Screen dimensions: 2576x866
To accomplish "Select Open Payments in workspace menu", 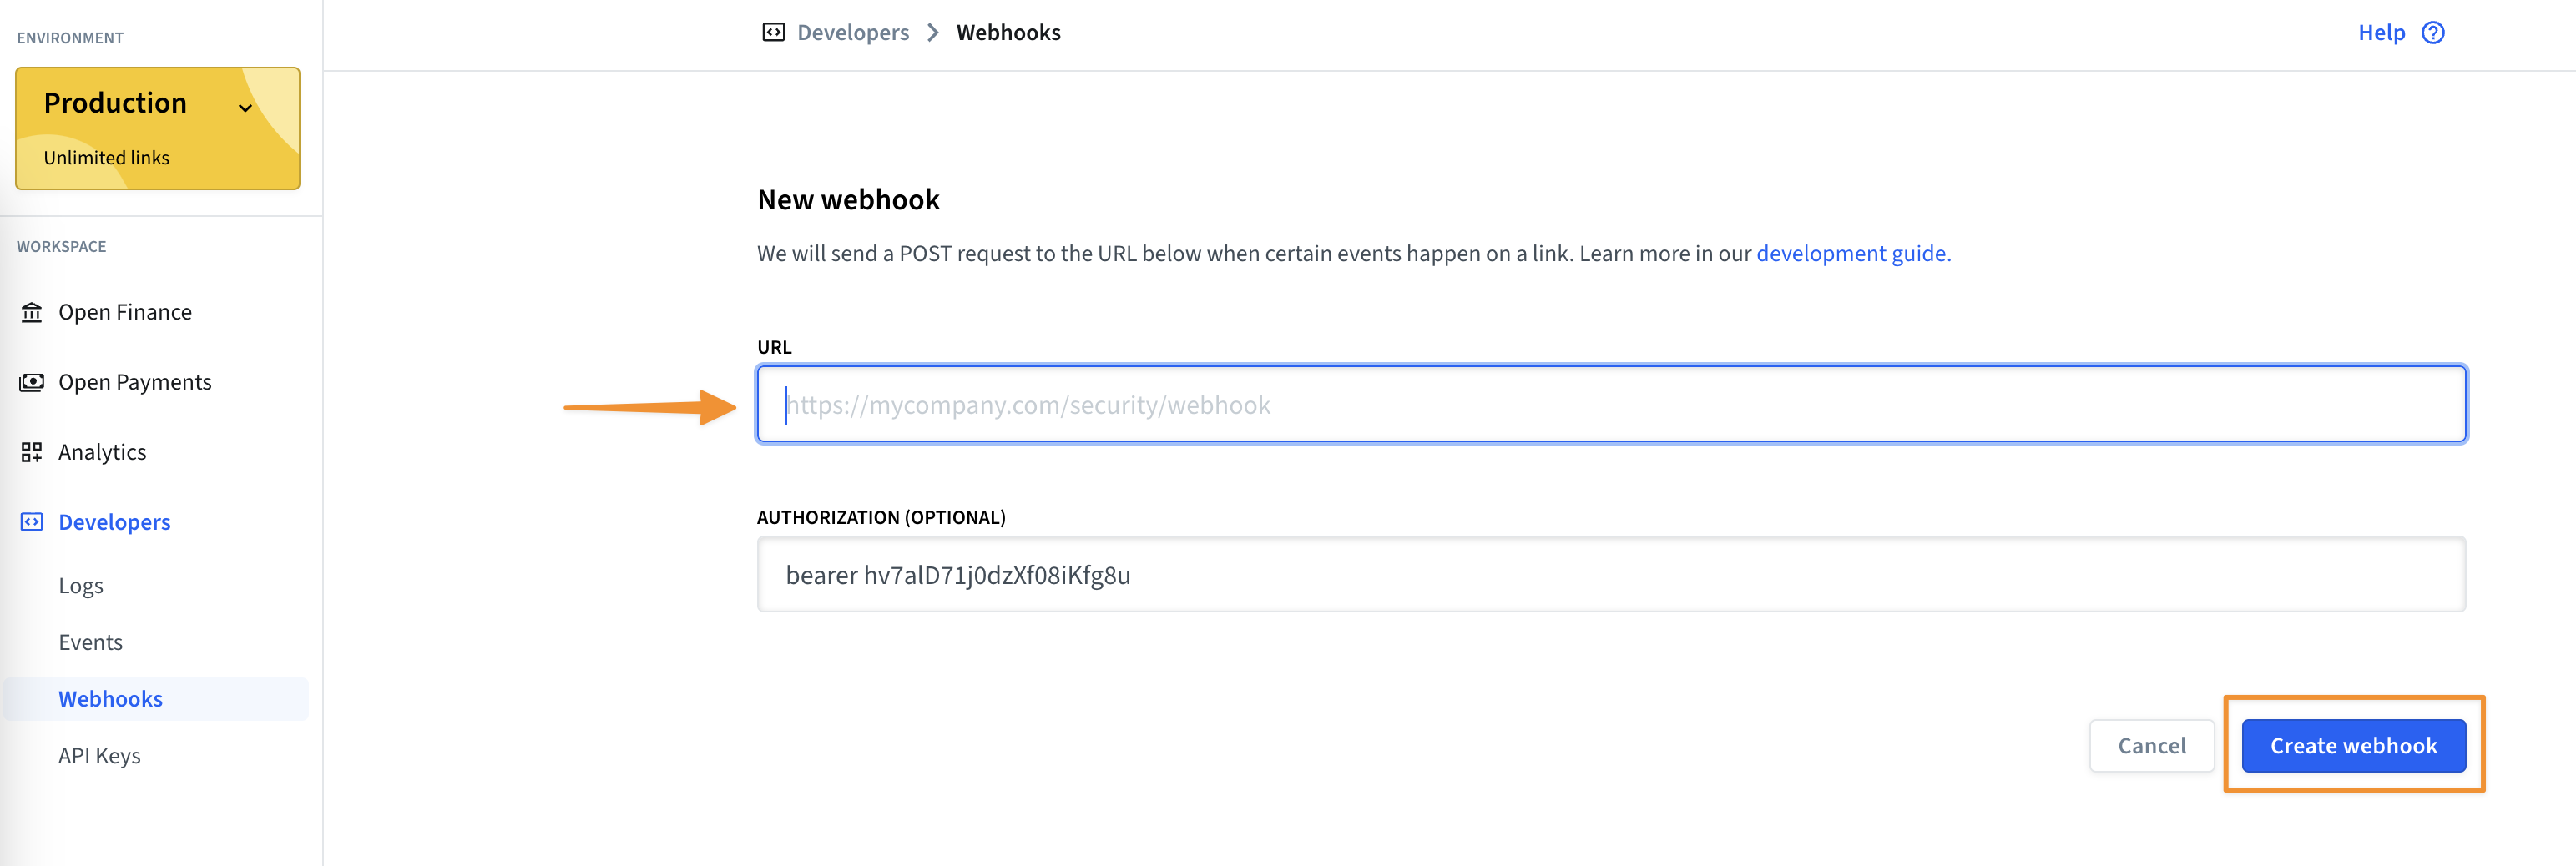I will [x=135, y=382].
